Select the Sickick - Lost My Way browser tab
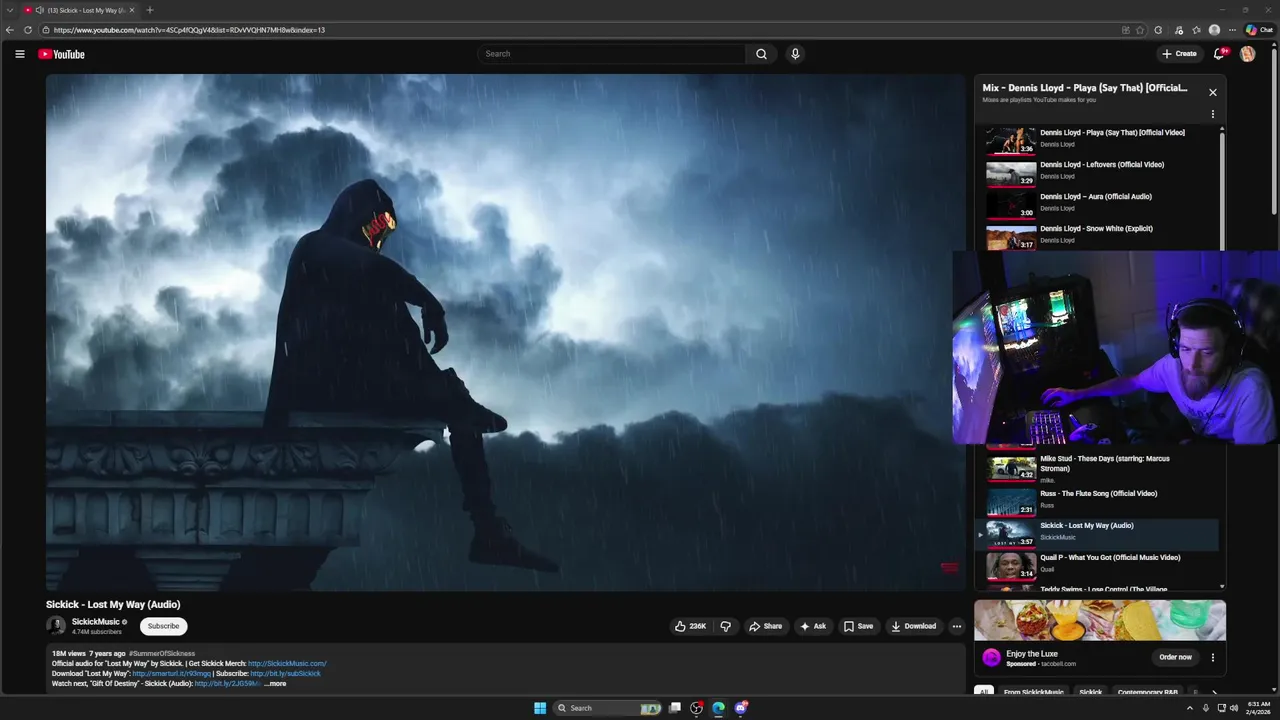The height and width of the screenshot is (720, 1280). (x=80, y=10)
